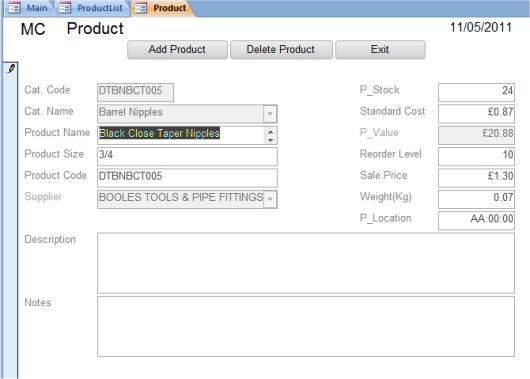
Task: Click the Product Name label
Action: [57, 133]
